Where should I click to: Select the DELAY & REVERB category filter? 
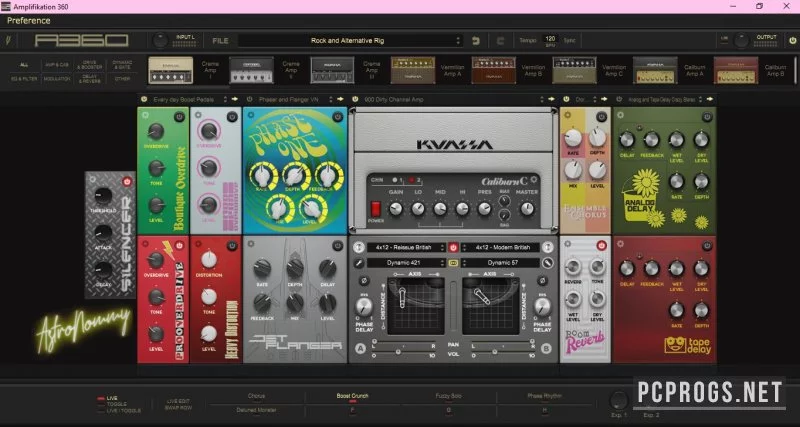pyautogui.click(x=90, y=79)
